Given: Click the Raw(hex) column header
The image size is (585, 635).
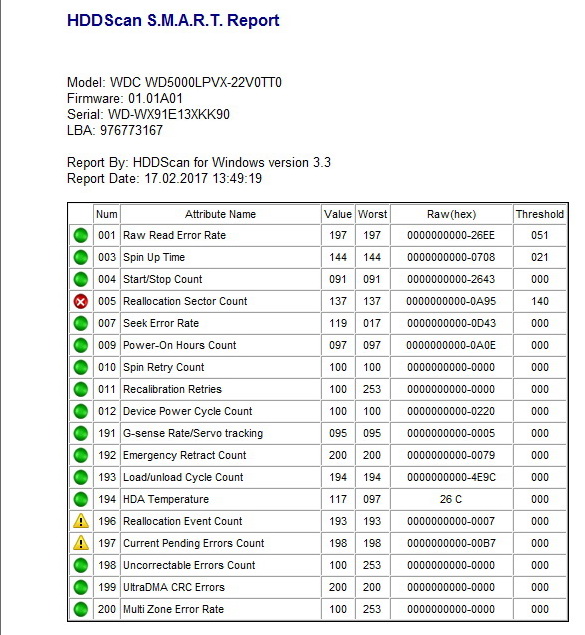Looking at the screenshot, I should [451, 214].
